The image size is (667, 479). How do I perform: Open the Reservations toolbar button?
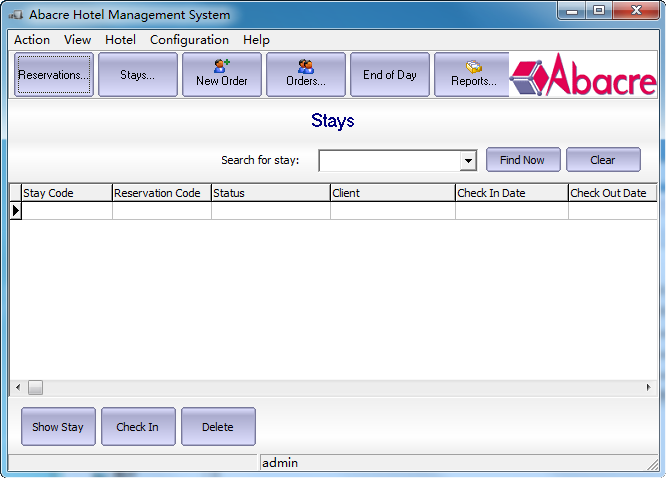point(54,75)
